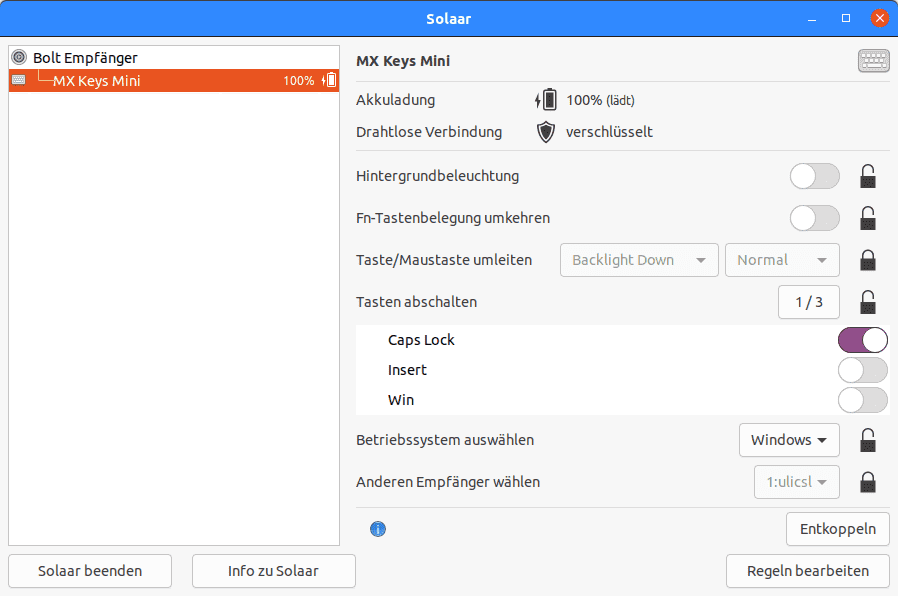Click the Entkoppeln button
This screenshot has height=596, width=898.
[837, 529]
